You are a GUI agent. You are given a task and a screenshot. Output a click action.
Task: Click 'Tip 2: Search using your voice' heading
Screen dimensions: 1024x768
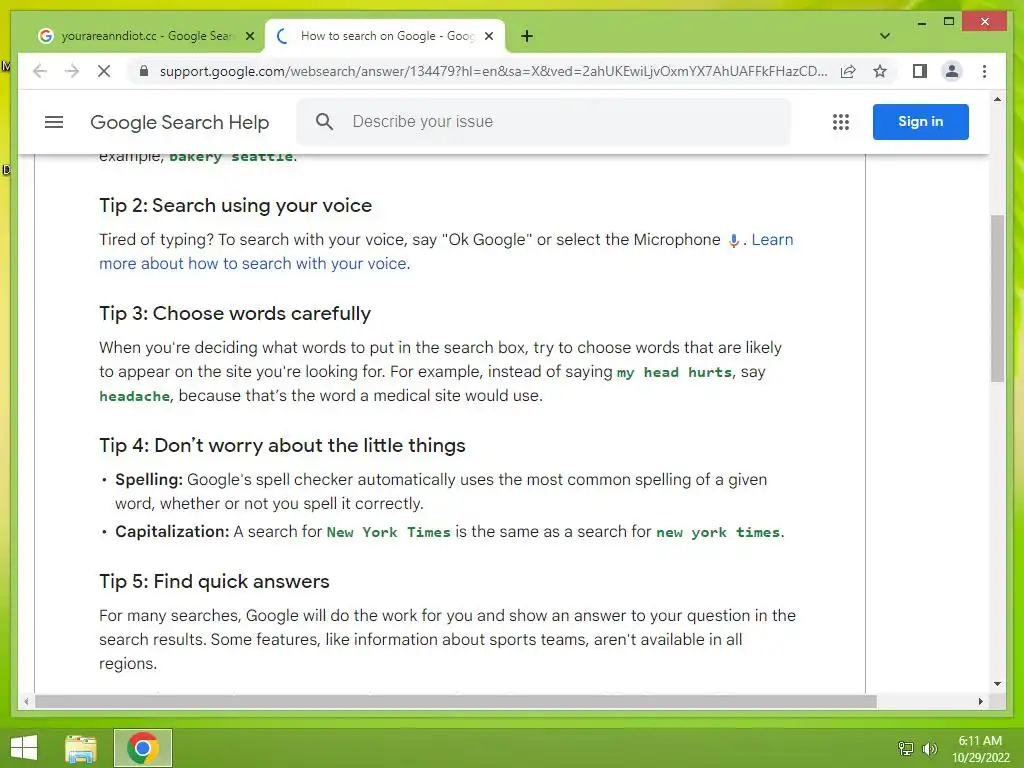pyautogui.click(x=235, y=206)
